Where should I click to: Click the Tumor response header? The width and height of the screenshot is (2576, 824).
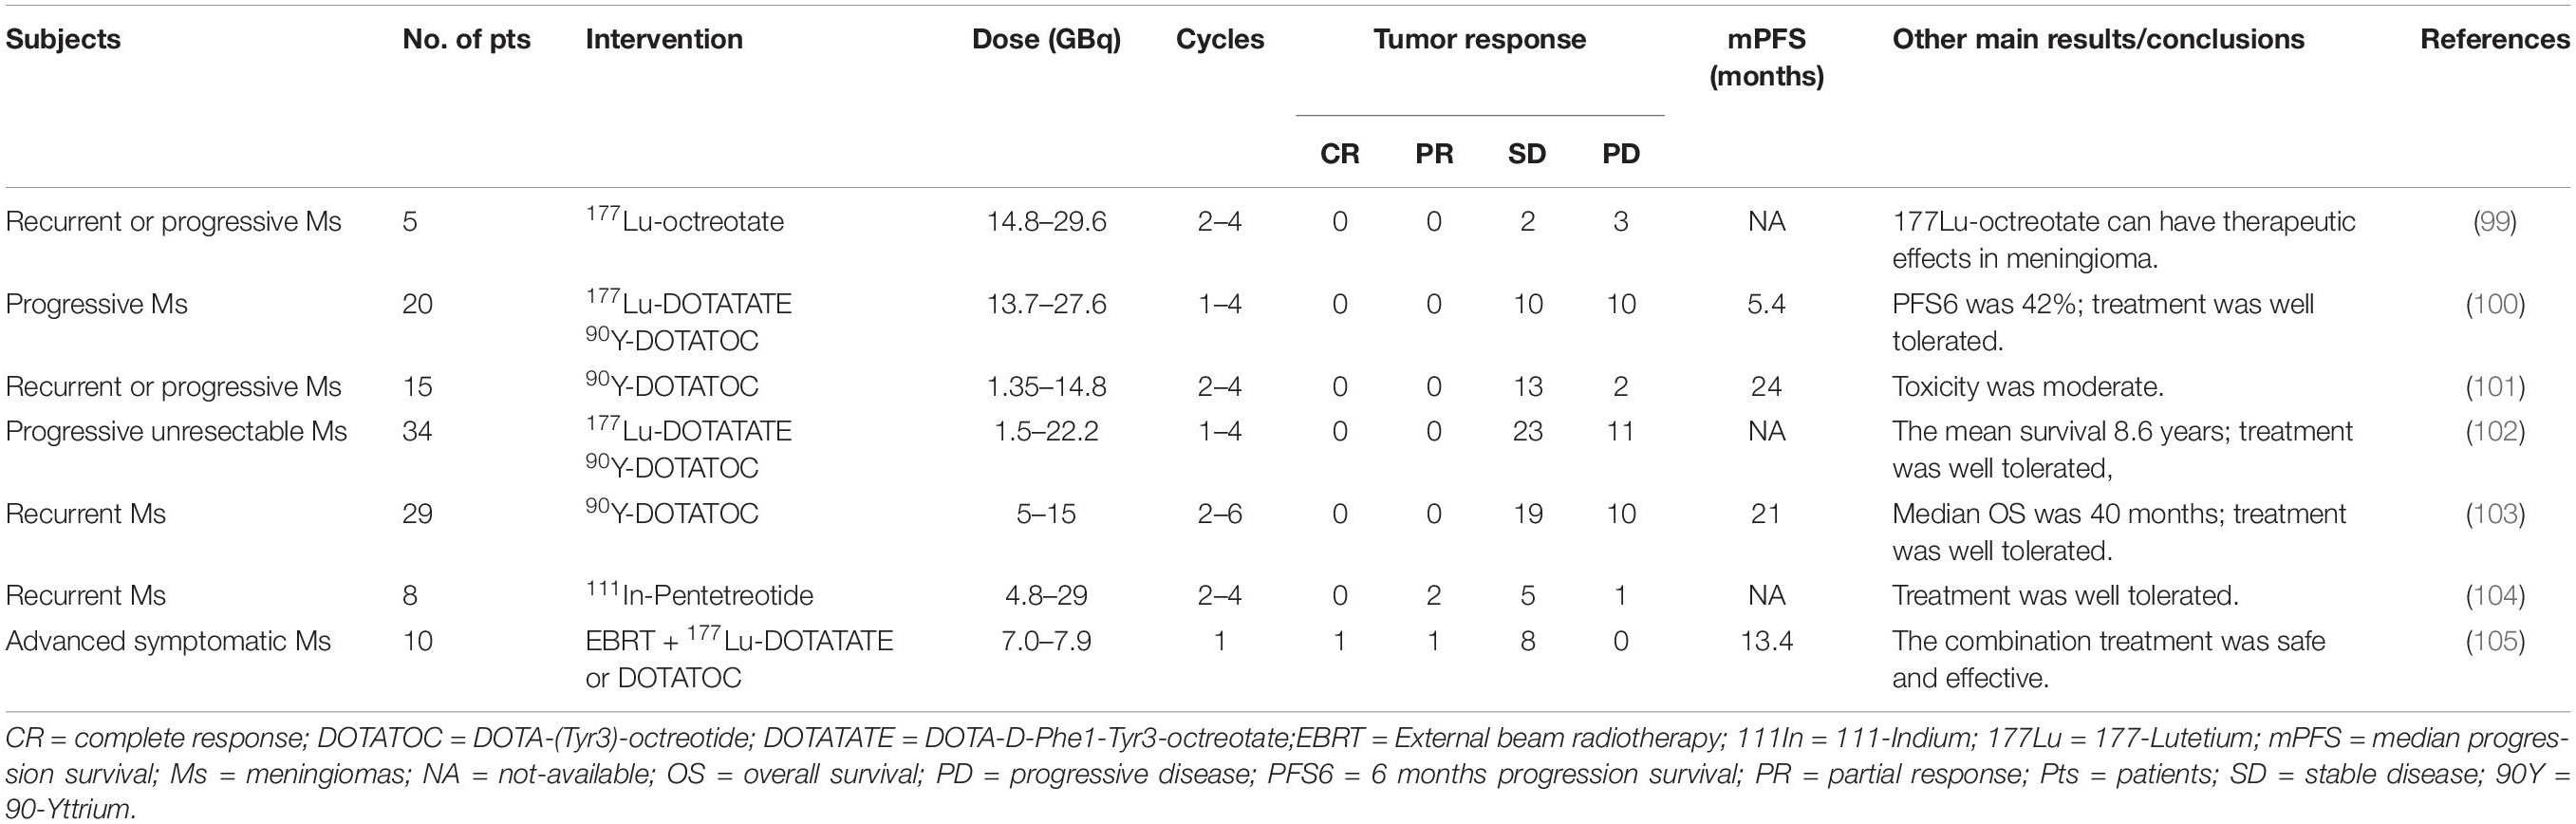click(1479, 40)
